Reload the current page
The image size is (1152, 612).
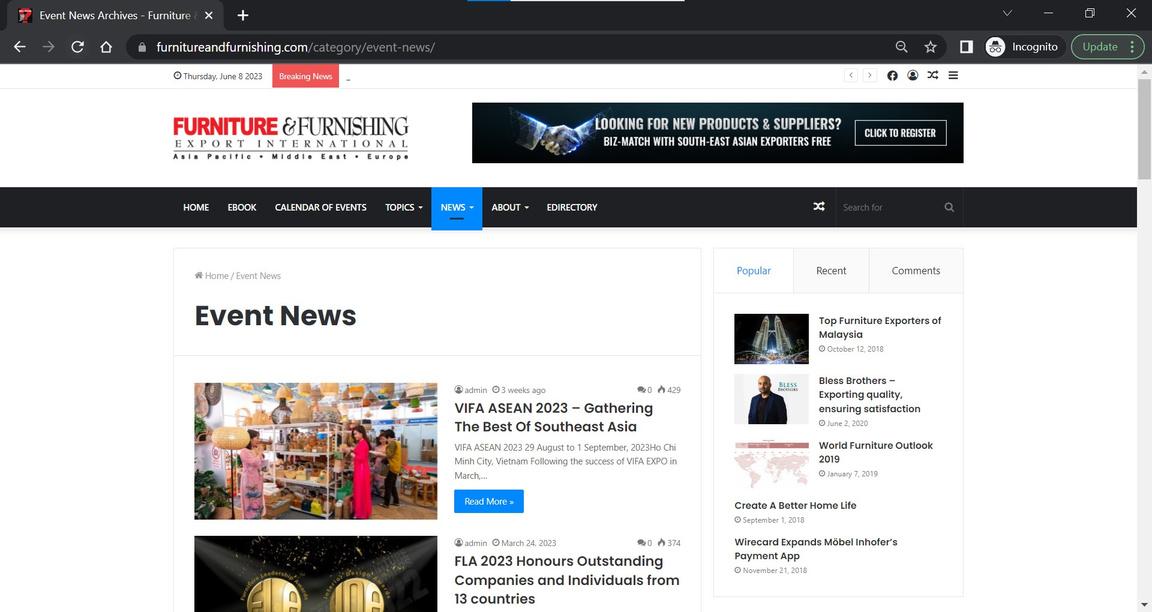click(x=77, y=47)
